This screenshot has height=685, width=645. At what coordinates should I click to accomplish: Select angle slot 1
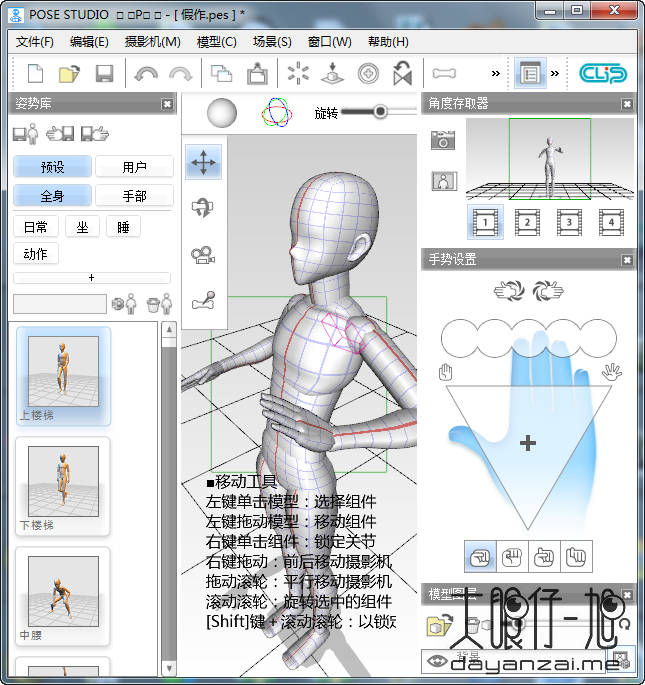click(x=485, y=222)
